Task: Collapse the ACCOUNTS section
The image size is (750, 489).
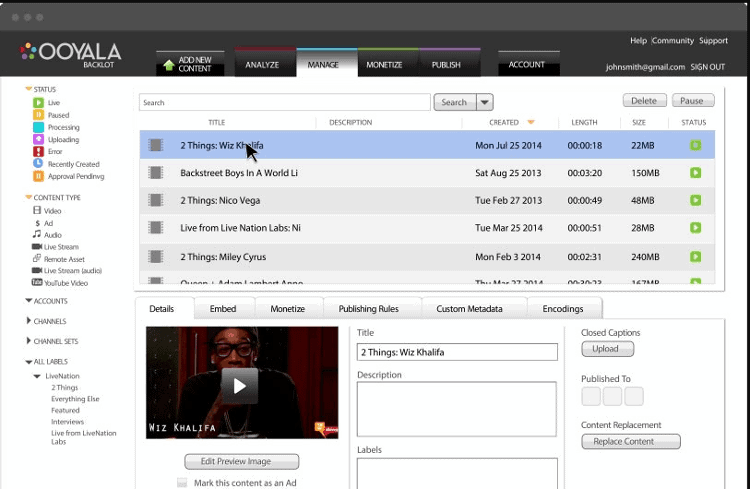Action: (x=28, y=300)
